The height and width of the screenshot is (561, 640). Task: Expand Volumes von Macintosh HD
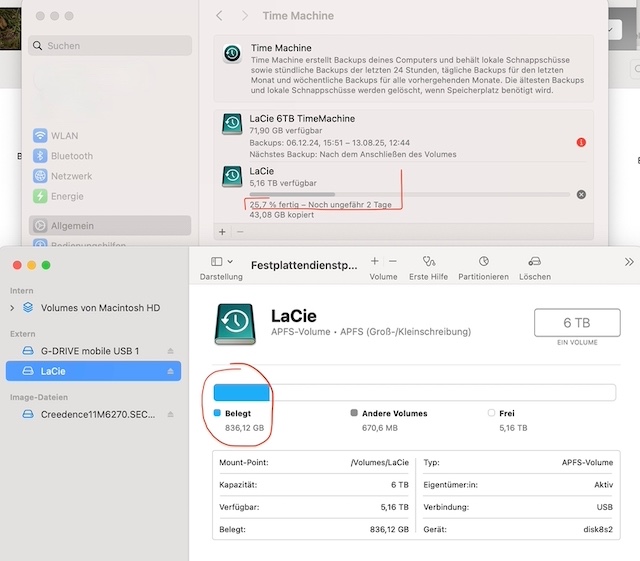click(12, 308)
